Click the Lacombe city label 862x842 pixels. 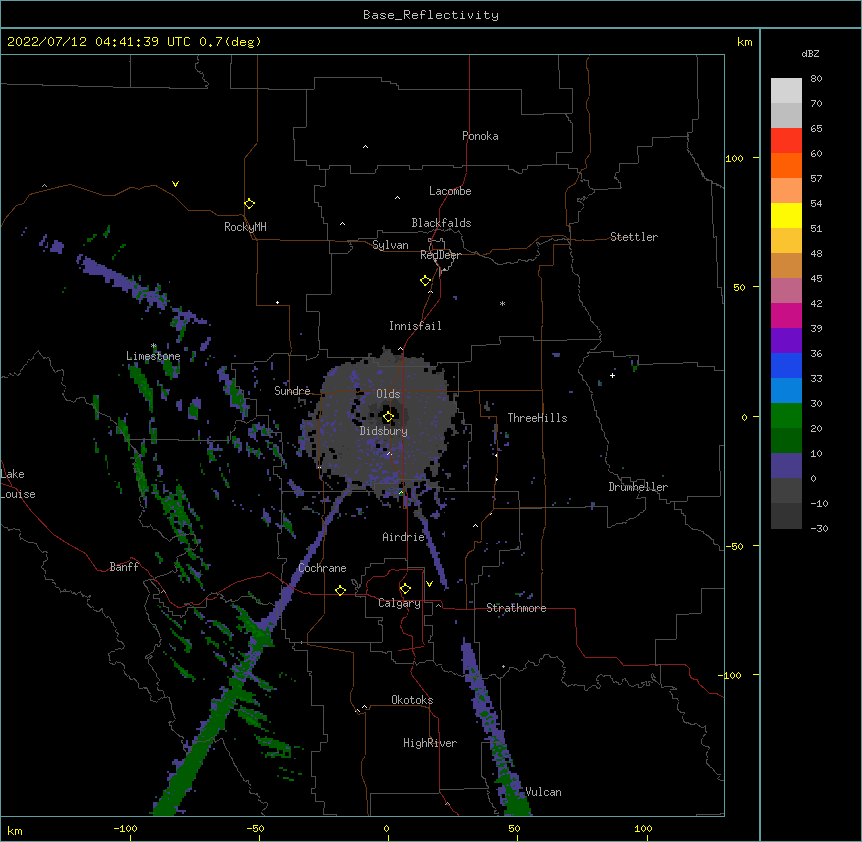click(450, 191)
